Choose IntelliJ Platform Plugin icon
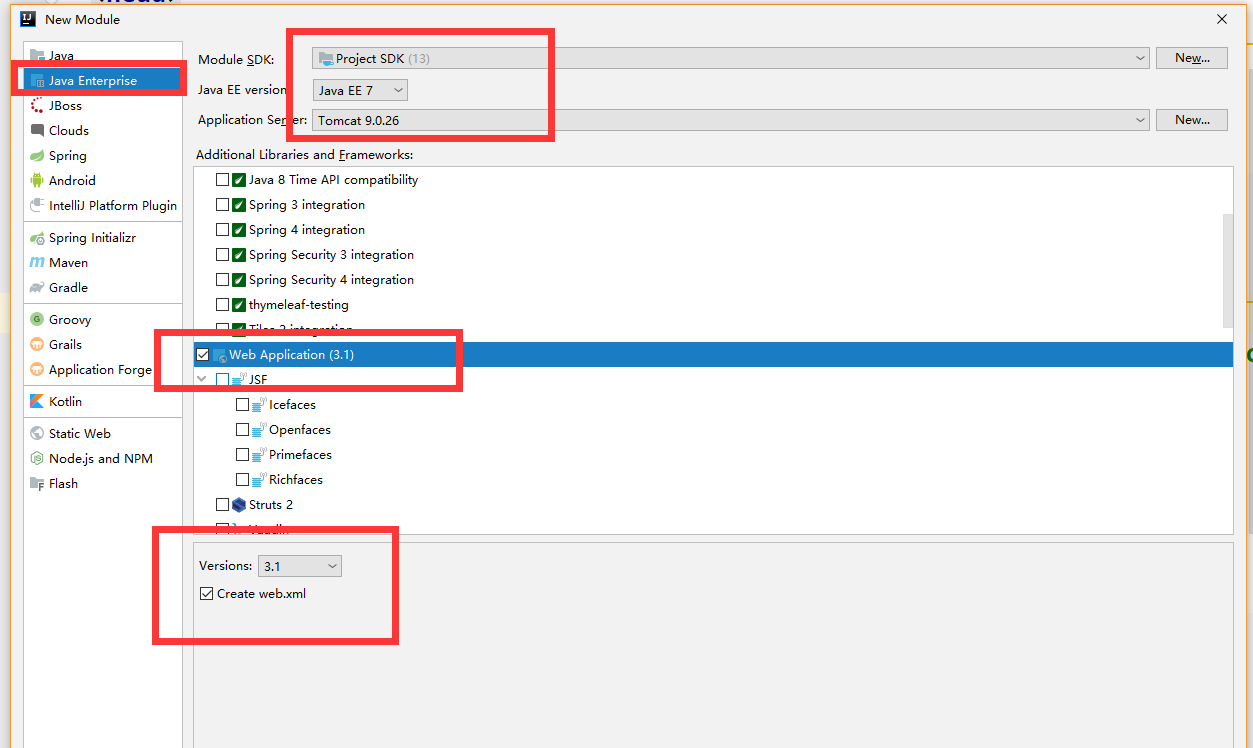The width and height of the screenshot is (1253, 748). [x=37, y=205]
